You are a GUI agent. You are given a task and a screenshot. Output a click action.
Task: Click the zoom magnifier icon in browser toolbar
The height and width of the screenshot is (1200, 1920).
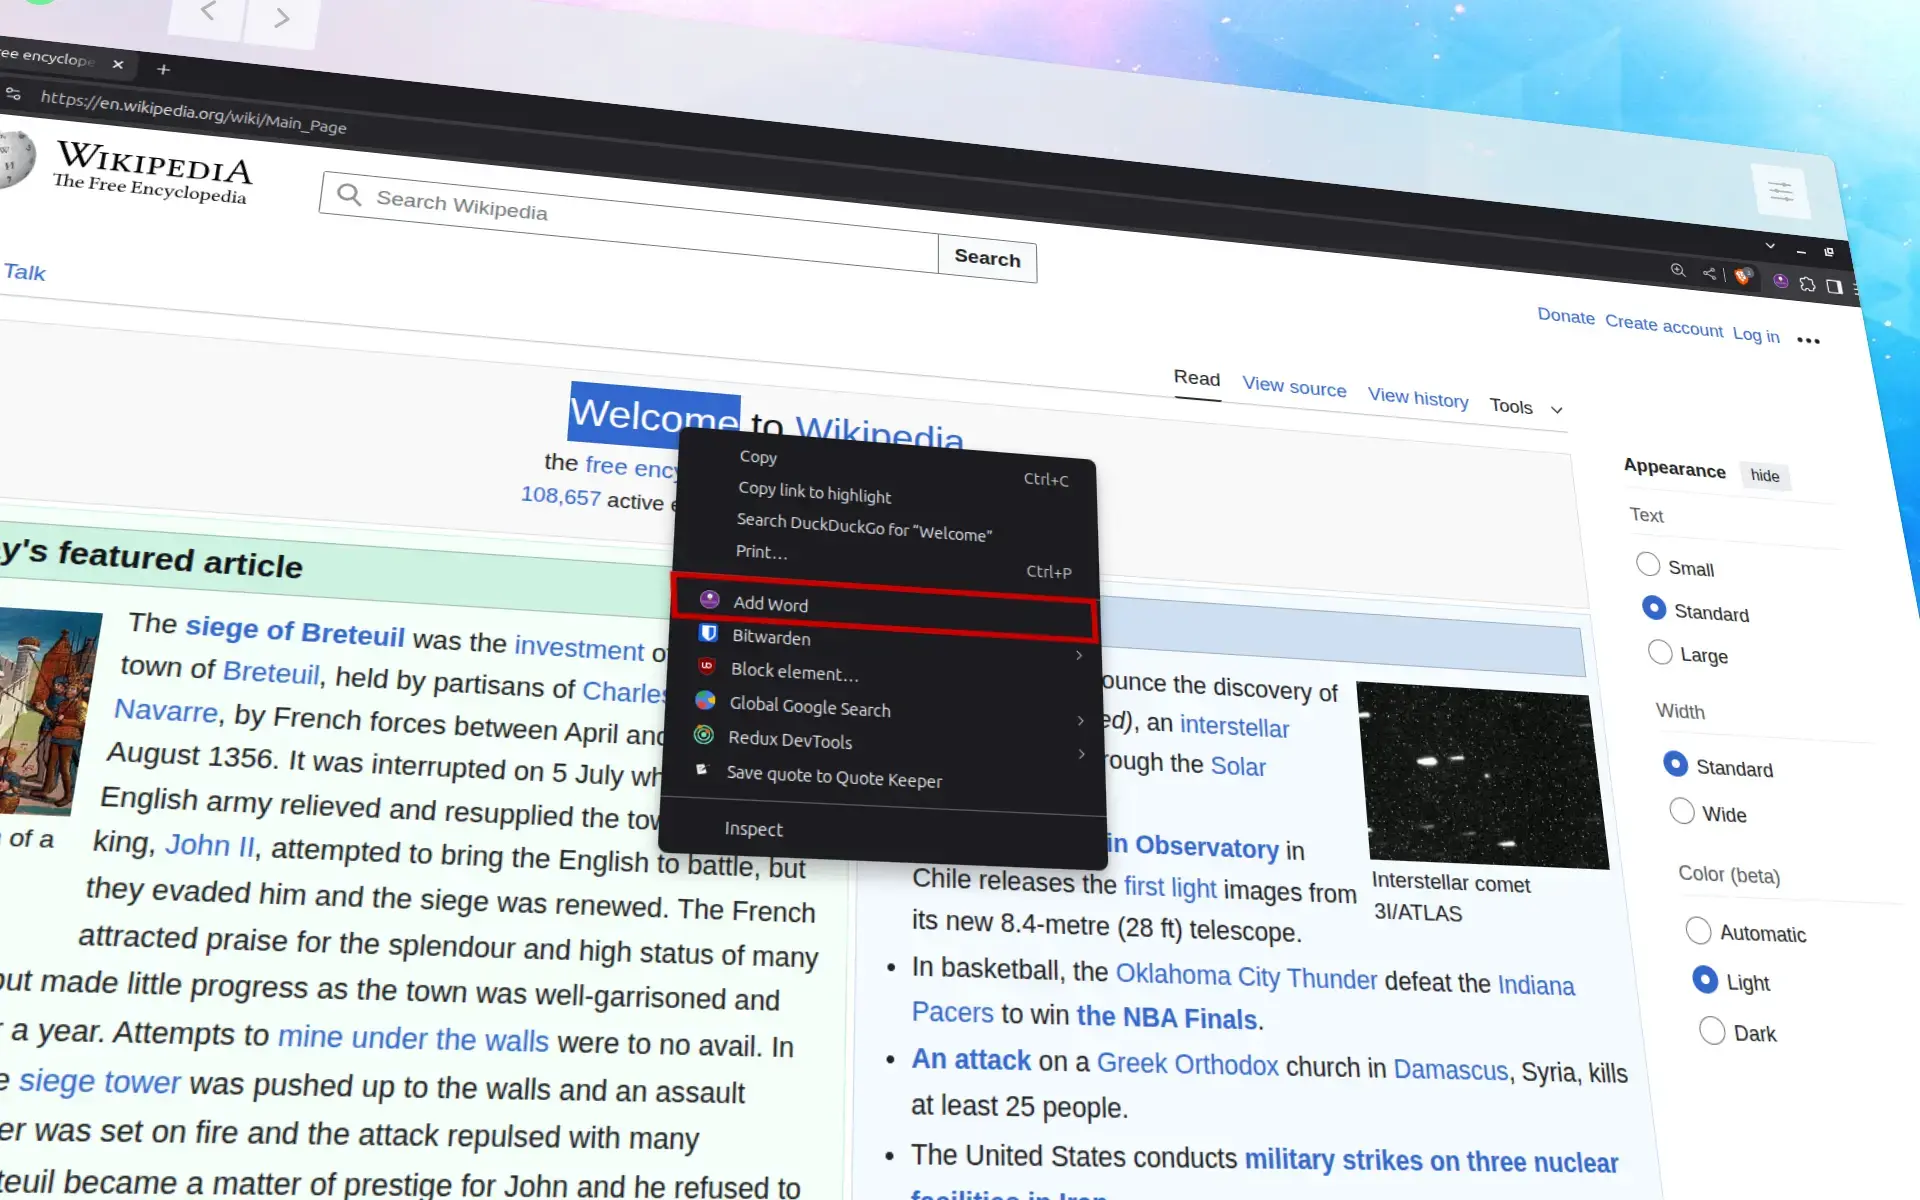(x=1678, y=270)
